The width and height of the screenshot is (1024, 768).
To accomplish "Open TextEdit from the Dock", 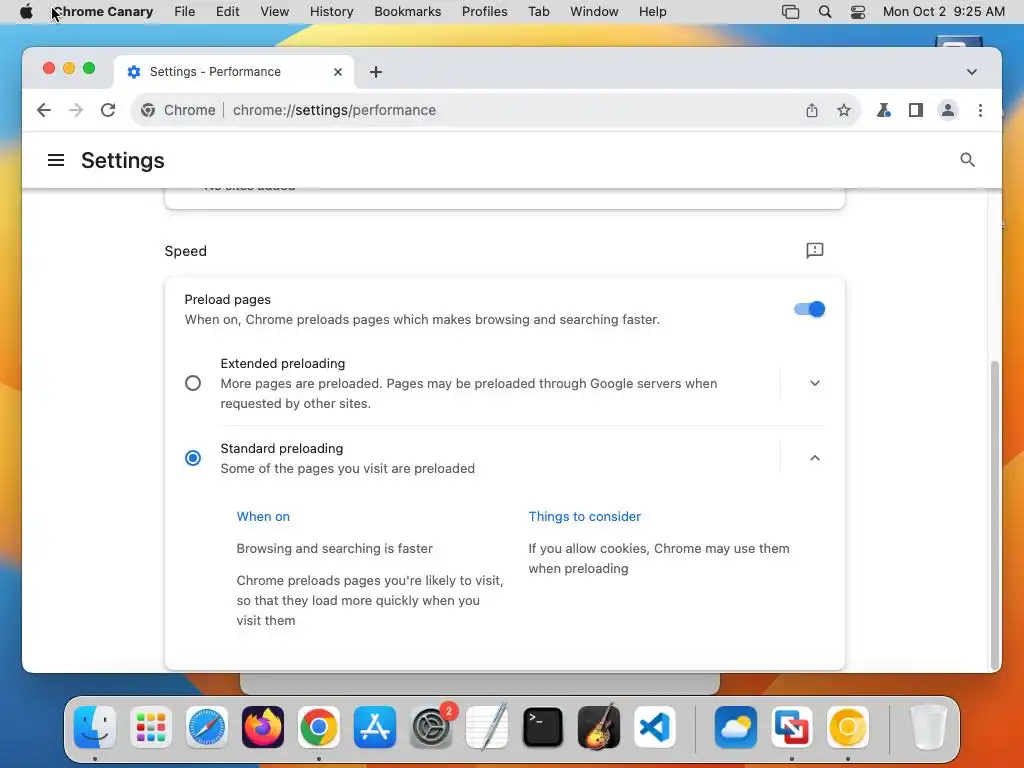I will (x=487, y=727).
